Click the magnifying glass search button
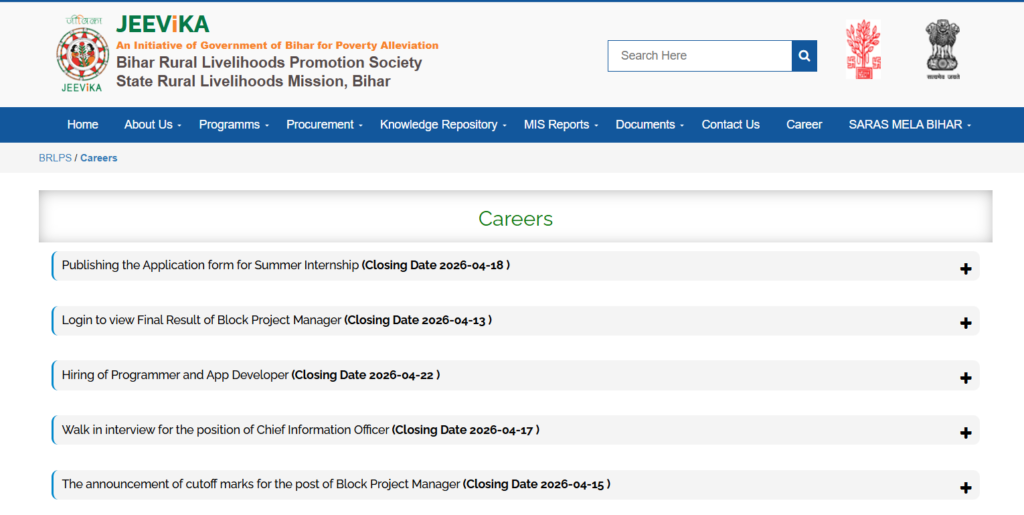 804,56
